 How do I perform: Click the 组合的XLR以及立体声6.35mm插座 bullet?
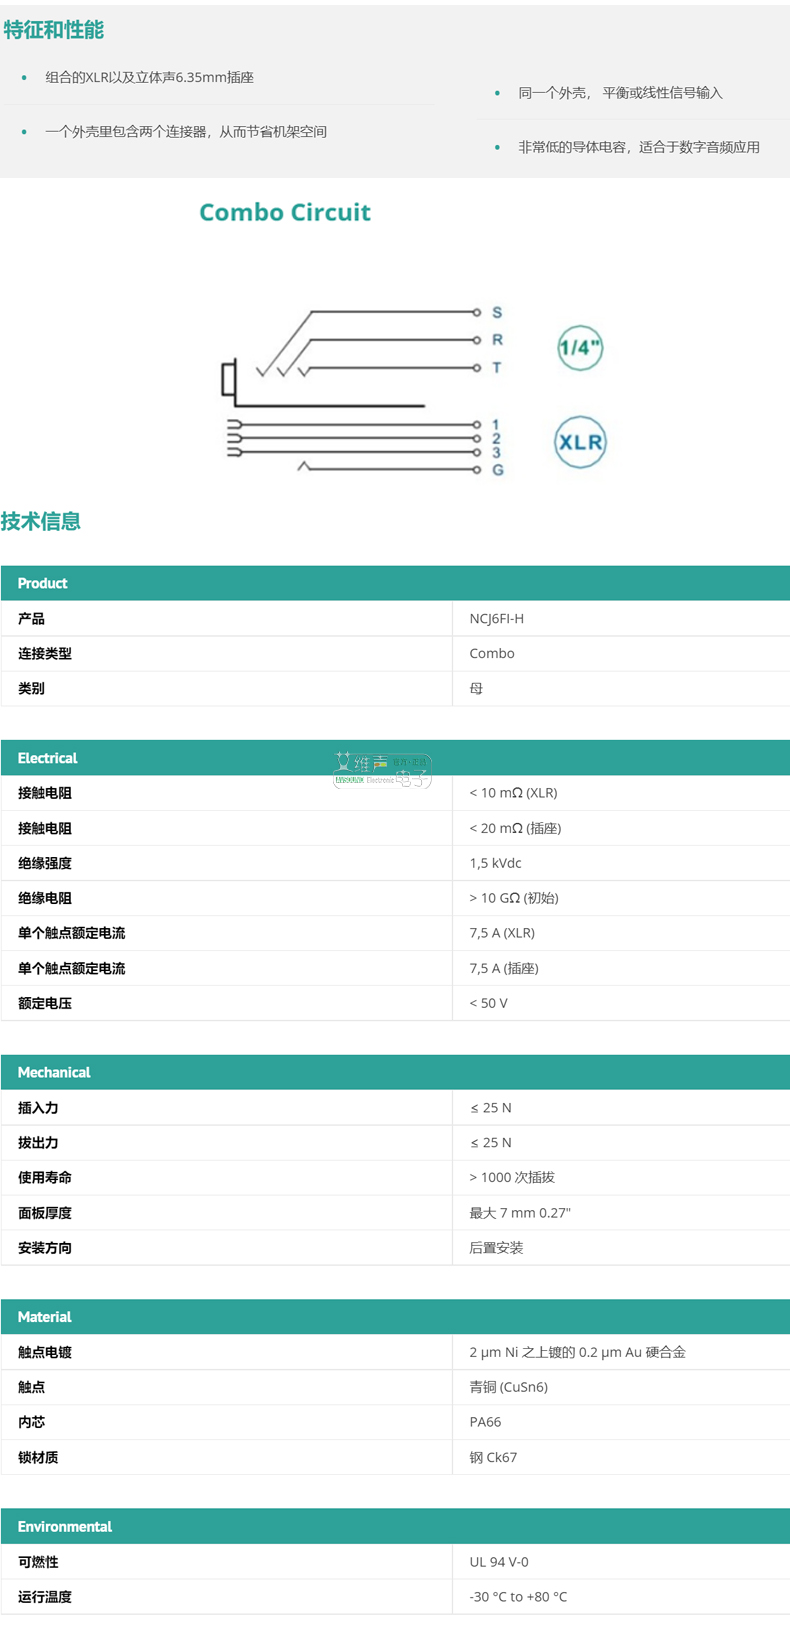pyautogui.click(x=149, y=77)
